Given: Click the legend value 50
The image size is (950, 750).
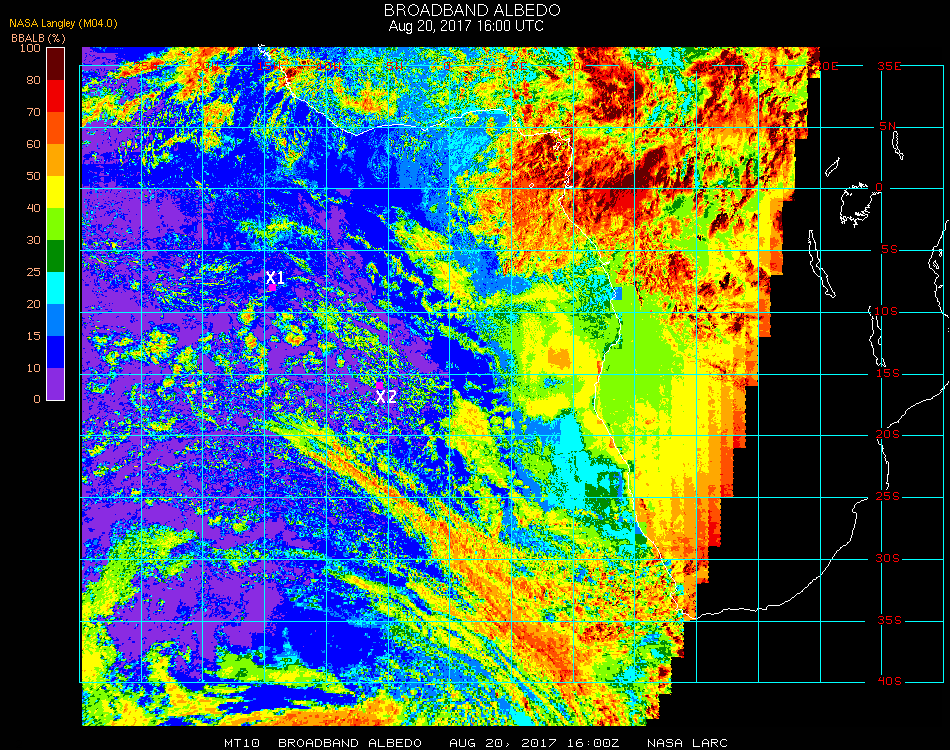Looking at the screenshot, I should pos(33,176).
